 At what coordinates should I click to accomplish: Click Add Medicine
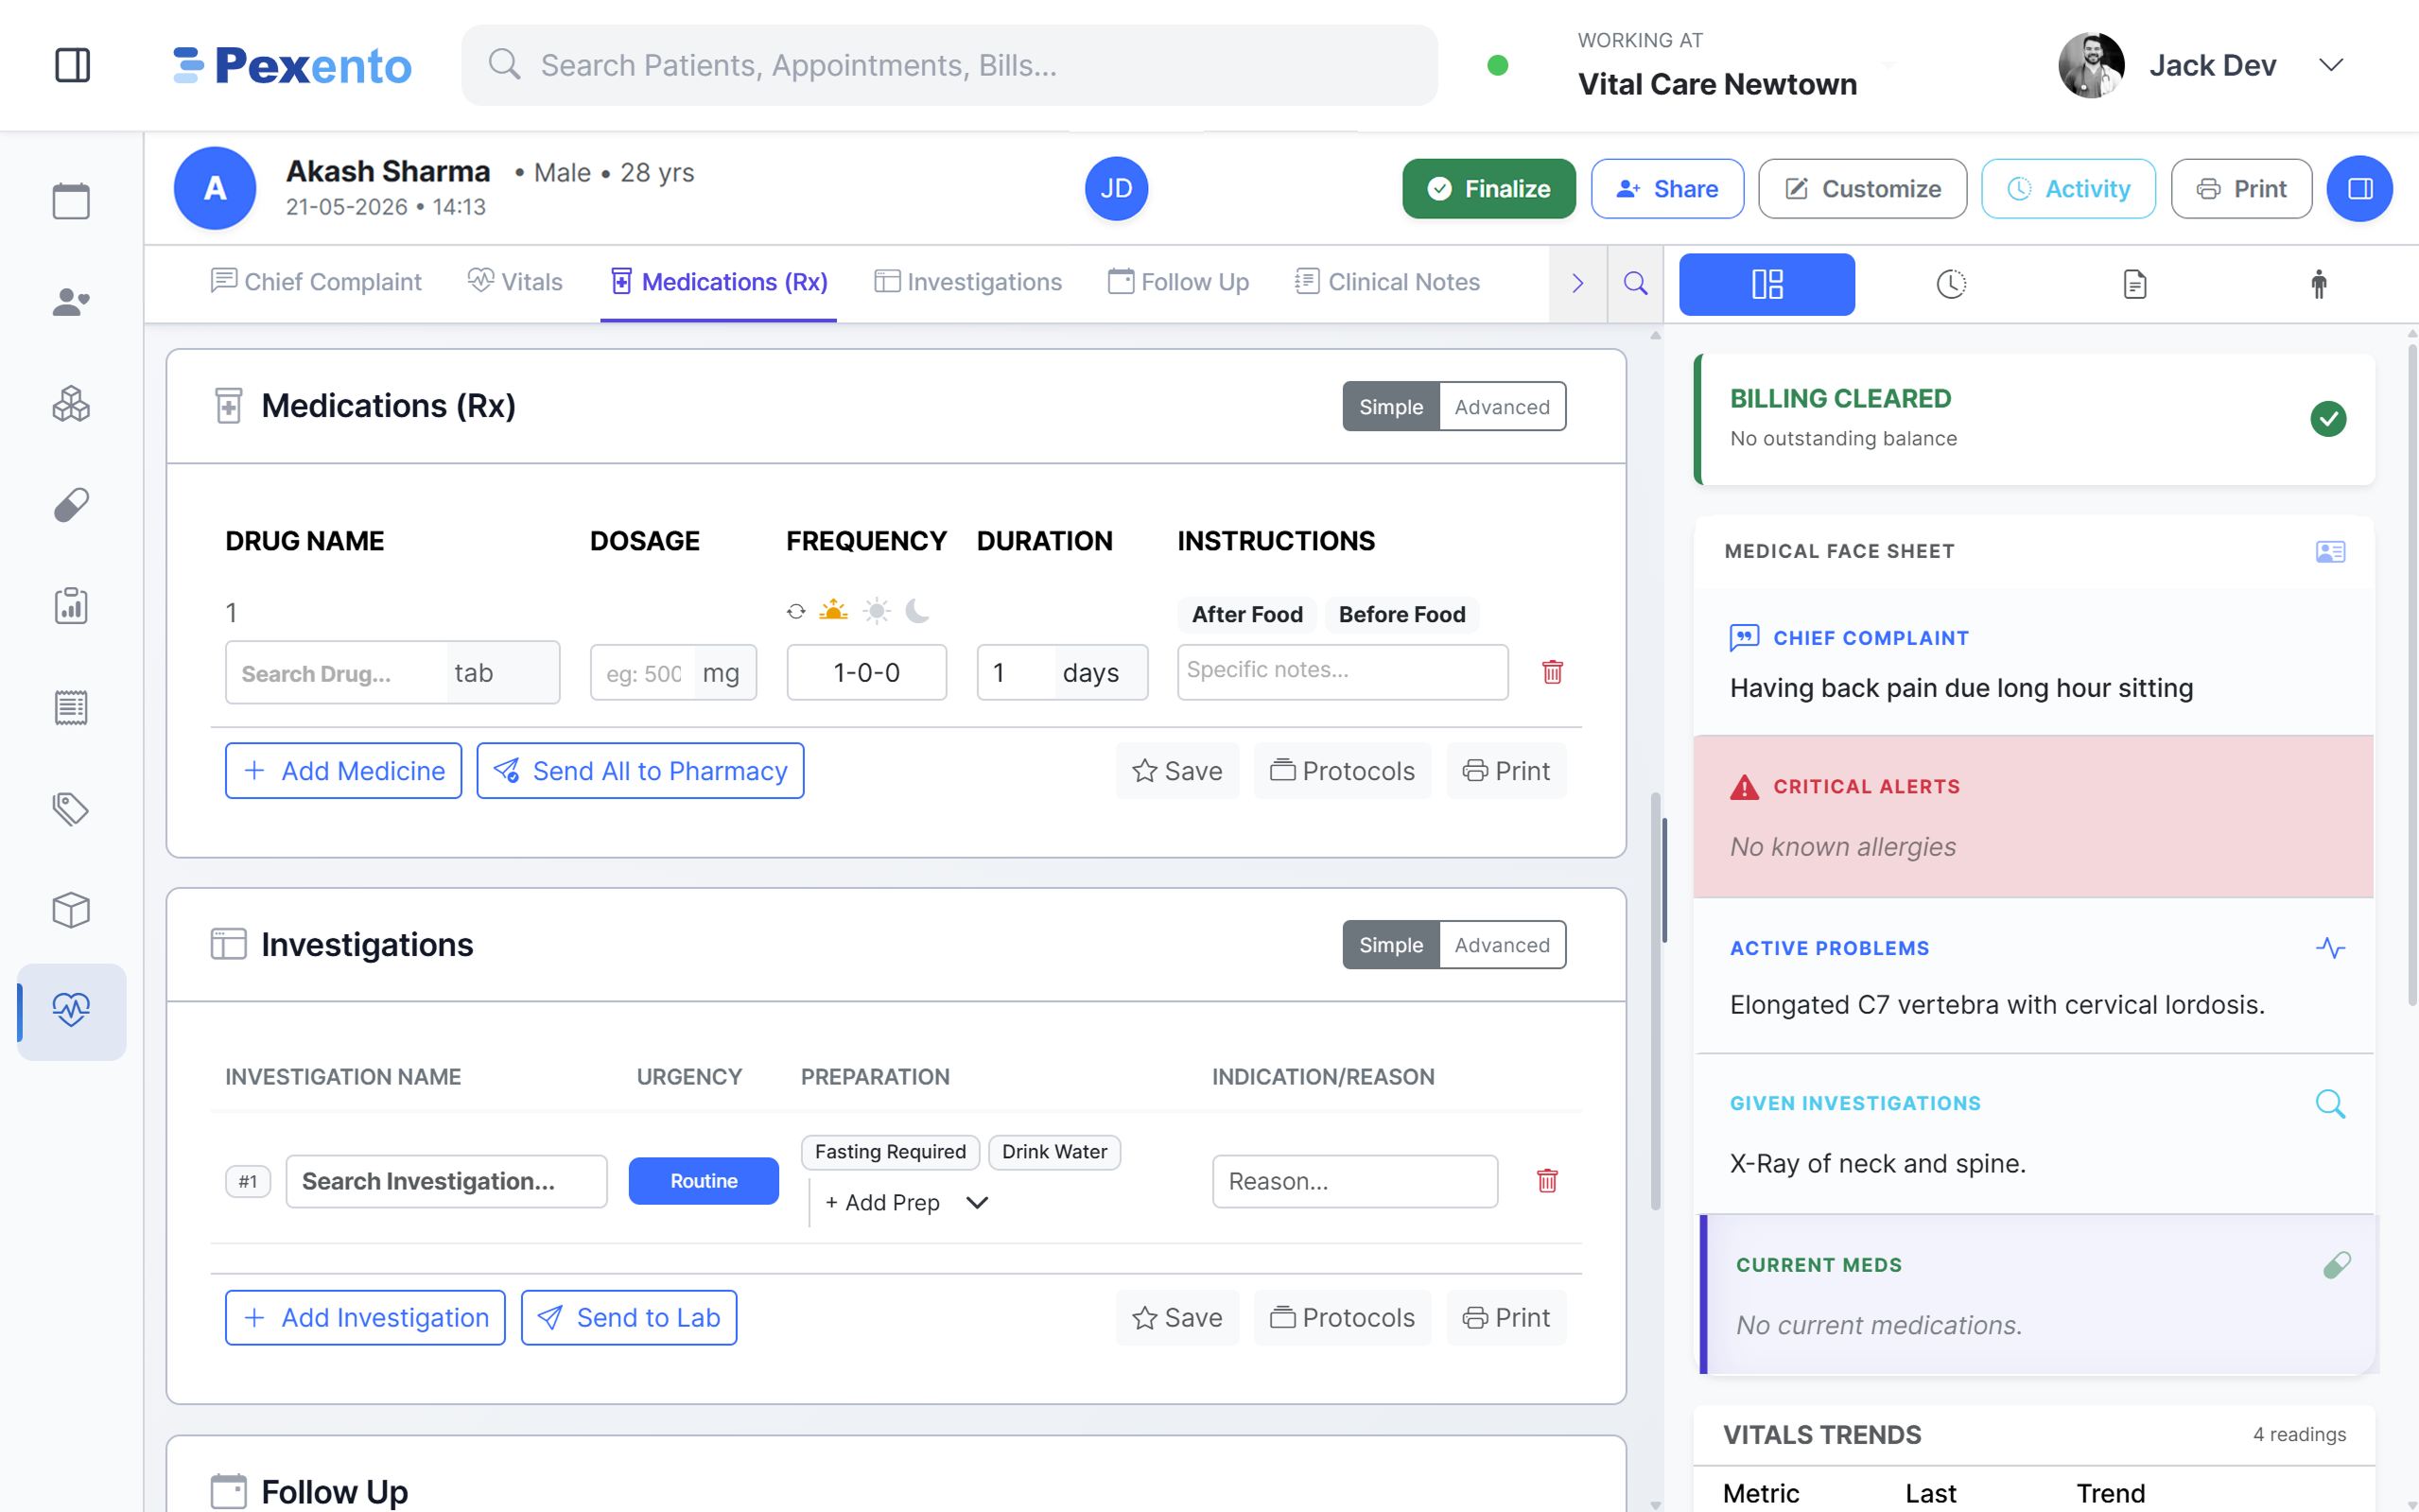(x=343, y=771)
